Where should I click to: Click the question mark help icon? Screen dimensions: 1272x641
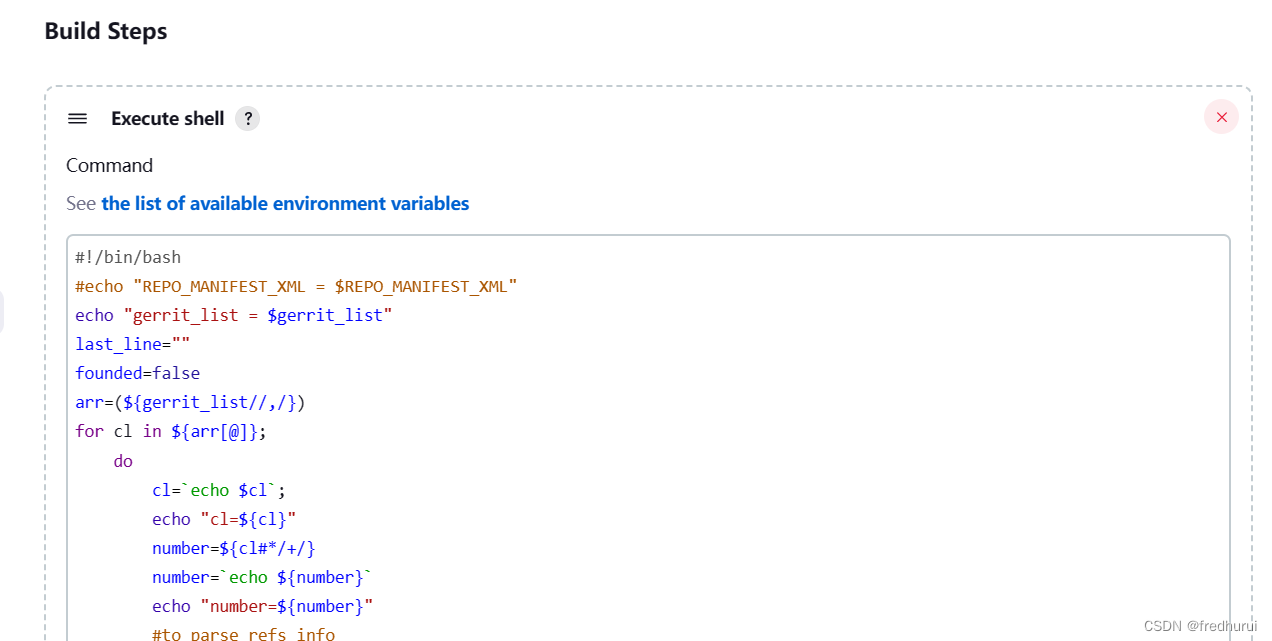(x=247, y=118)
